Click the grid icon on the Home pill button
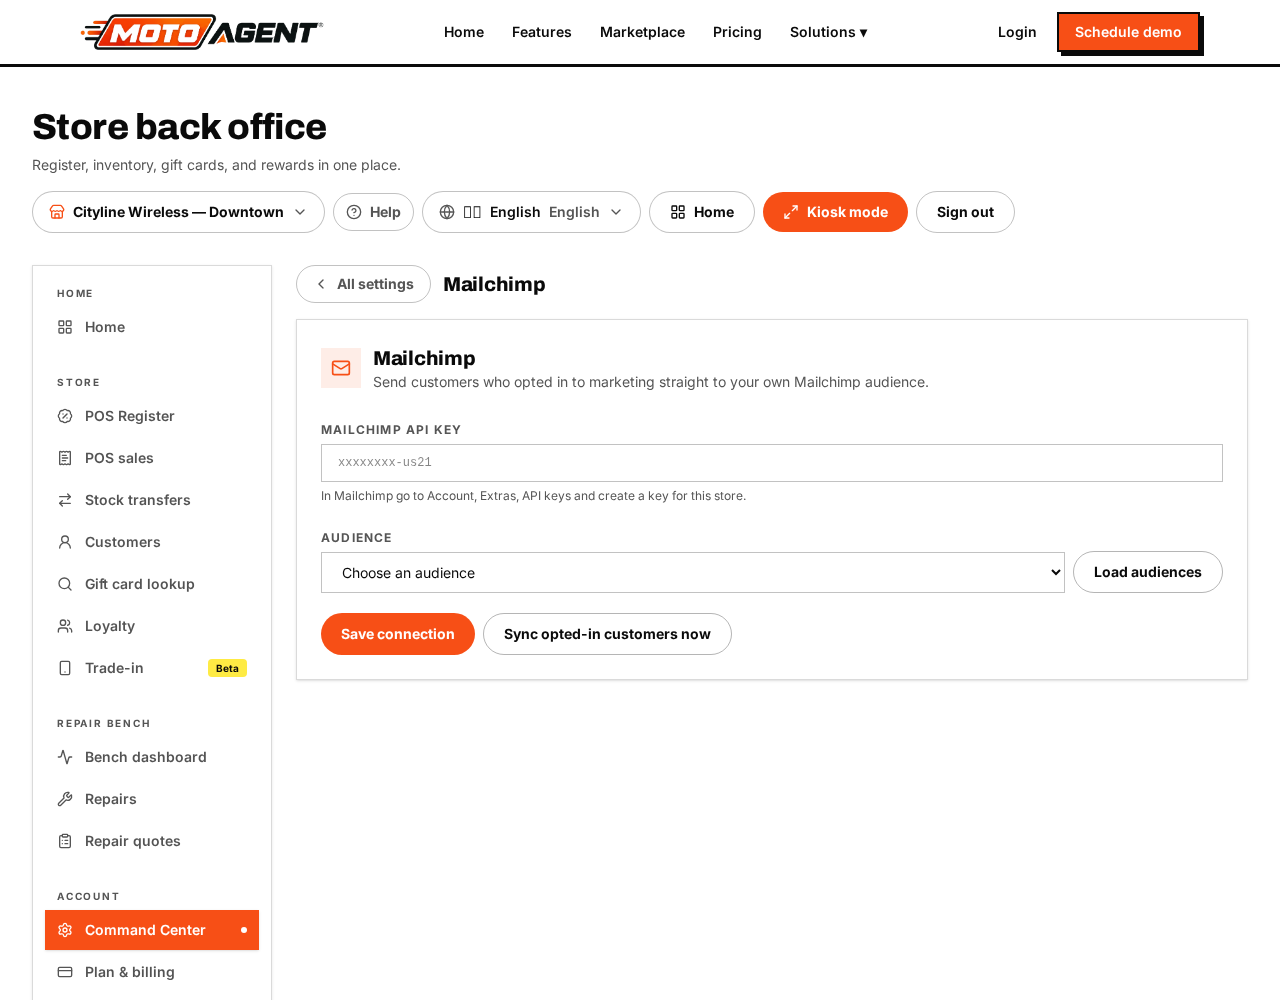1280x1000 pixels. pos(678,212)
